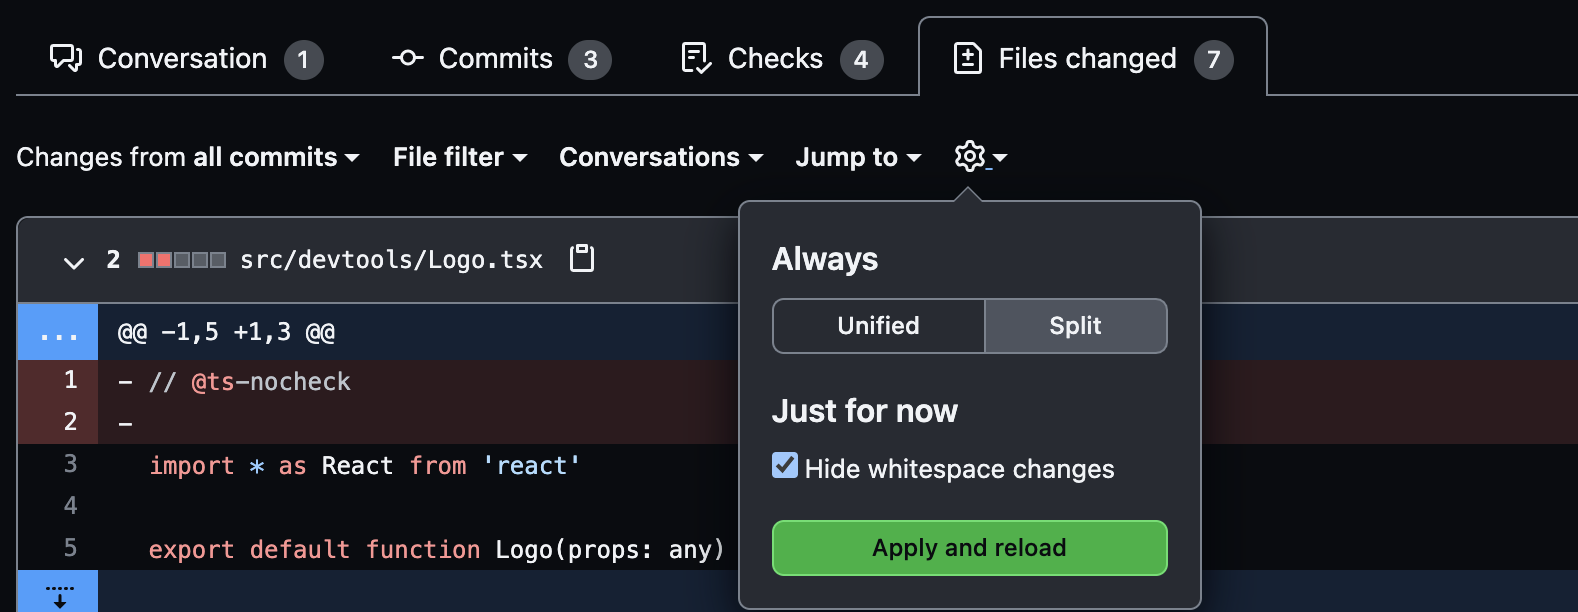Click the Checks tab checklist icon

point(696,58)
